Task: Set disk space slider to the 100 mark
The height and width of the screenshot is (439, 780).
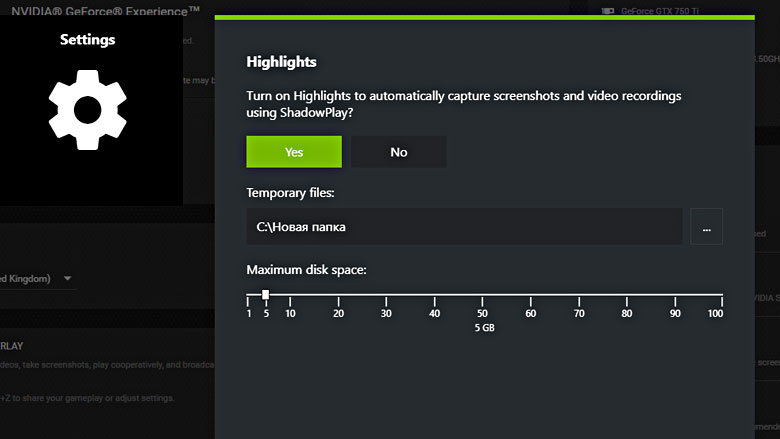Action: [722, 295]
